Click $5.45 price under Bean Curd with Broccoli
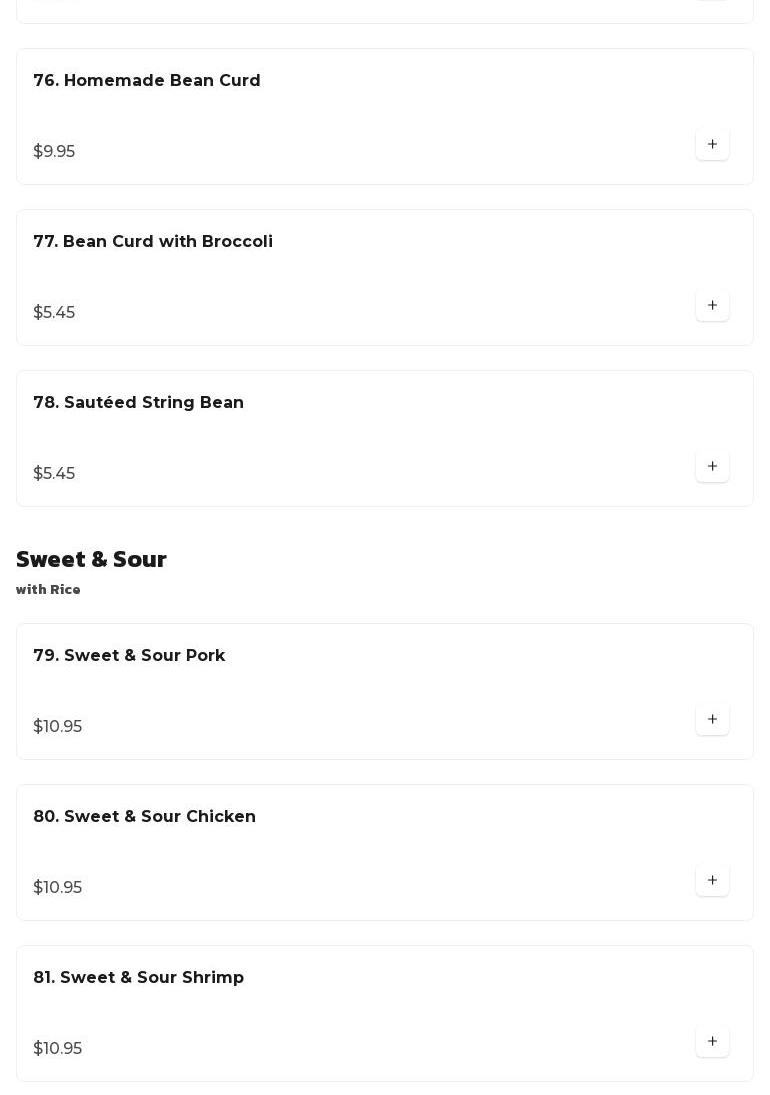Viewport: 770px width, 1095px height. click(54, 312)
